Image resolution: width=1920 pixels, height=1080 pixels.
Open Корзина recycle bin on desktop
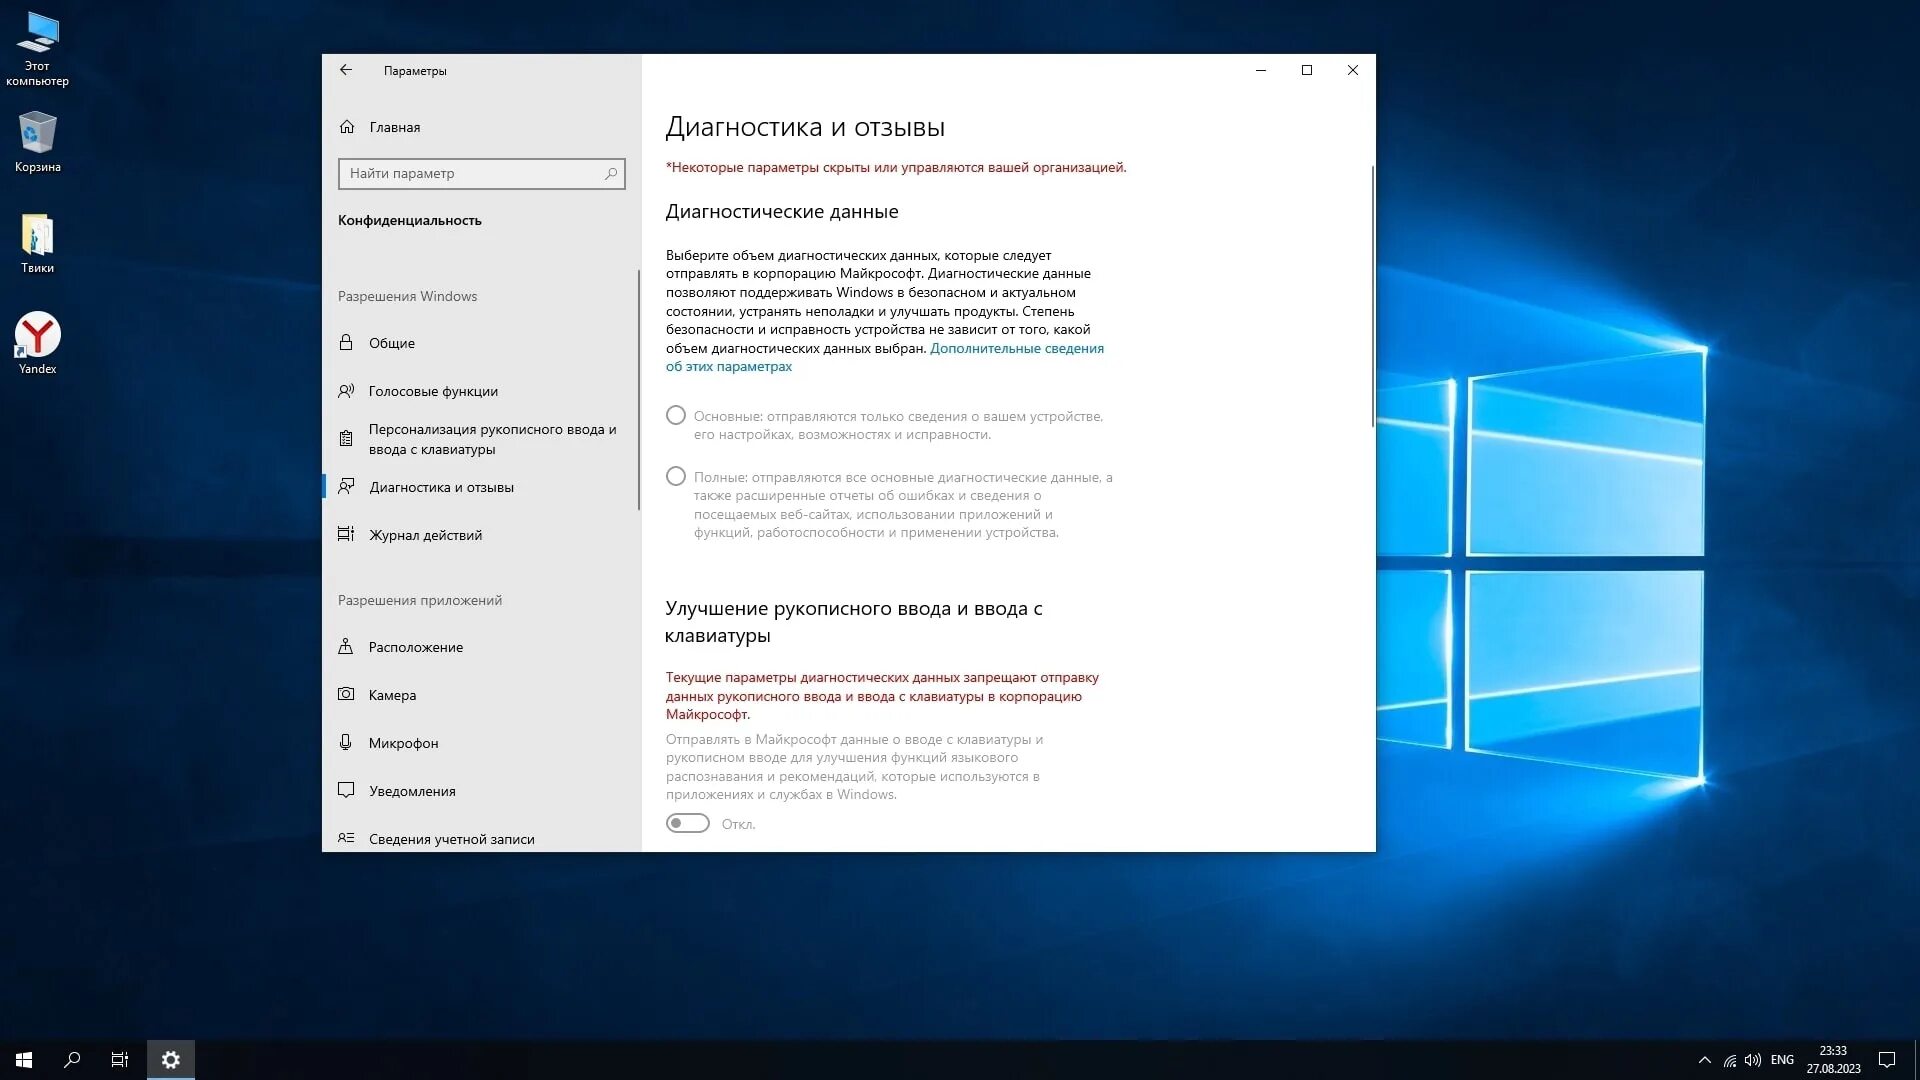(37, 141)
